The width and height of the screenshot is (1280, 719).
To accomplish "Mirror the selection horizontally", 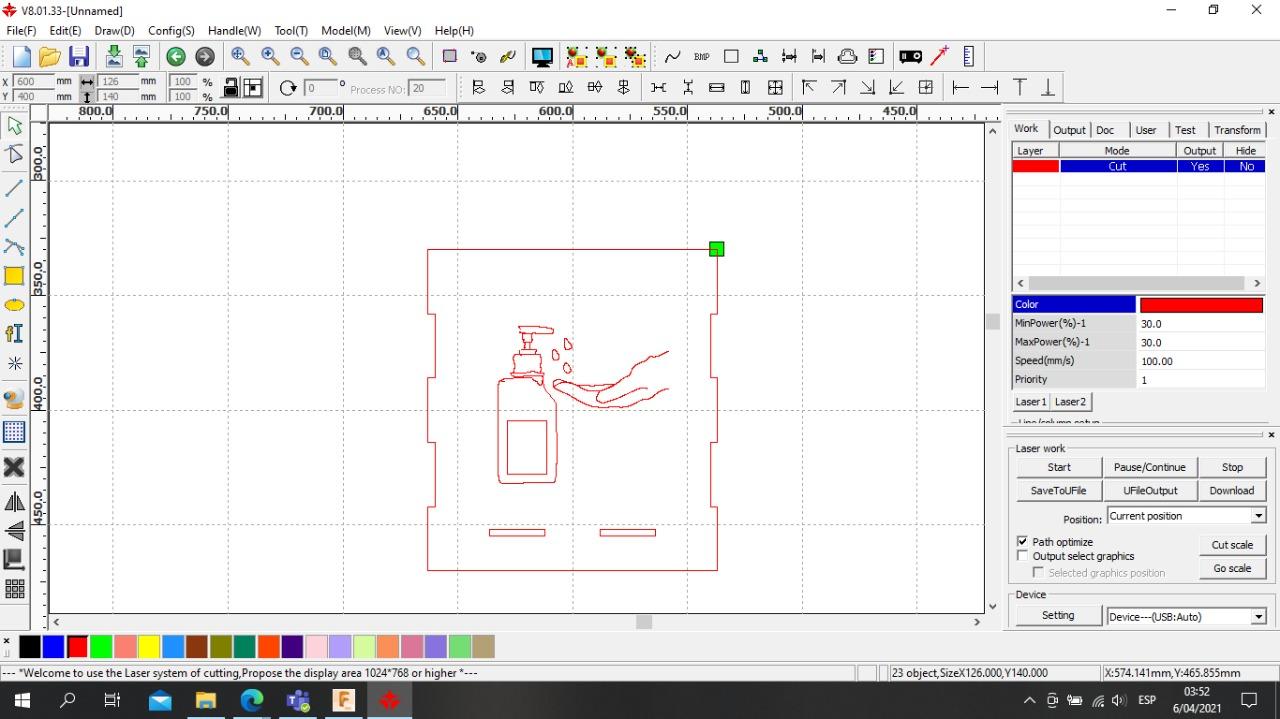I will point(14,502).
